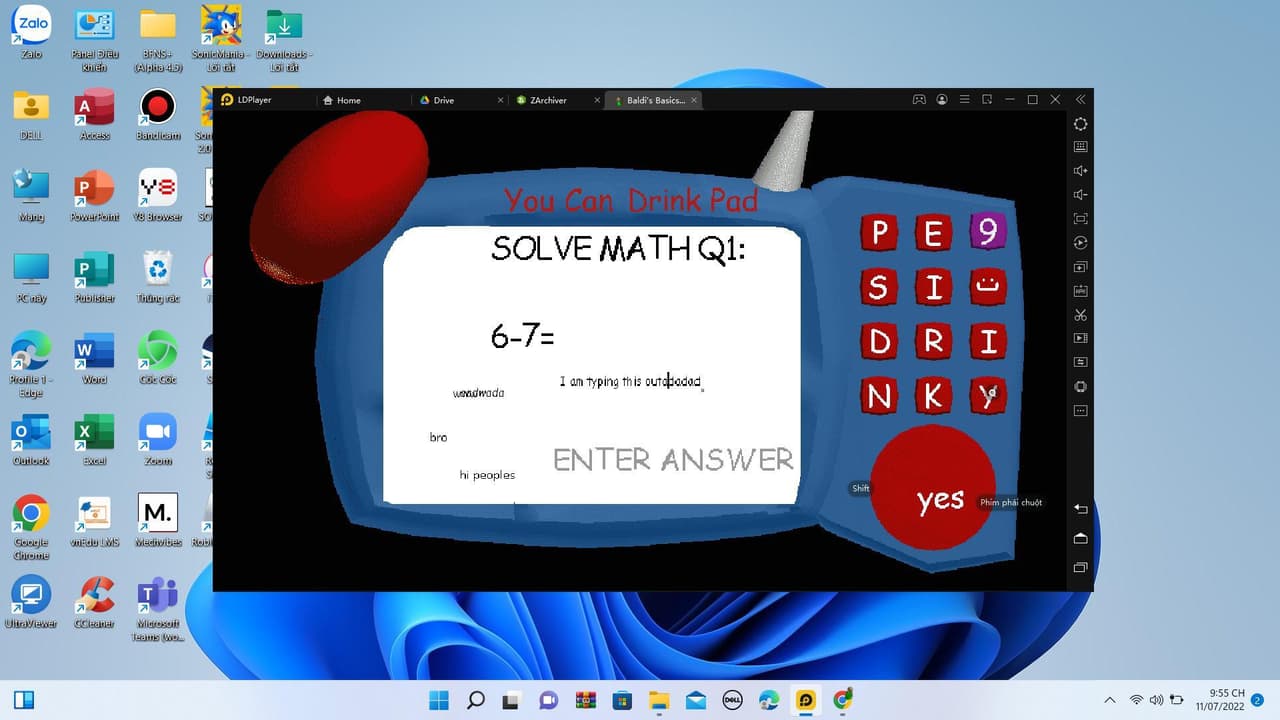Switch to the Home tab in LDPlayer
This screenshot has height=720, width=1280.
tap(341, 100)
